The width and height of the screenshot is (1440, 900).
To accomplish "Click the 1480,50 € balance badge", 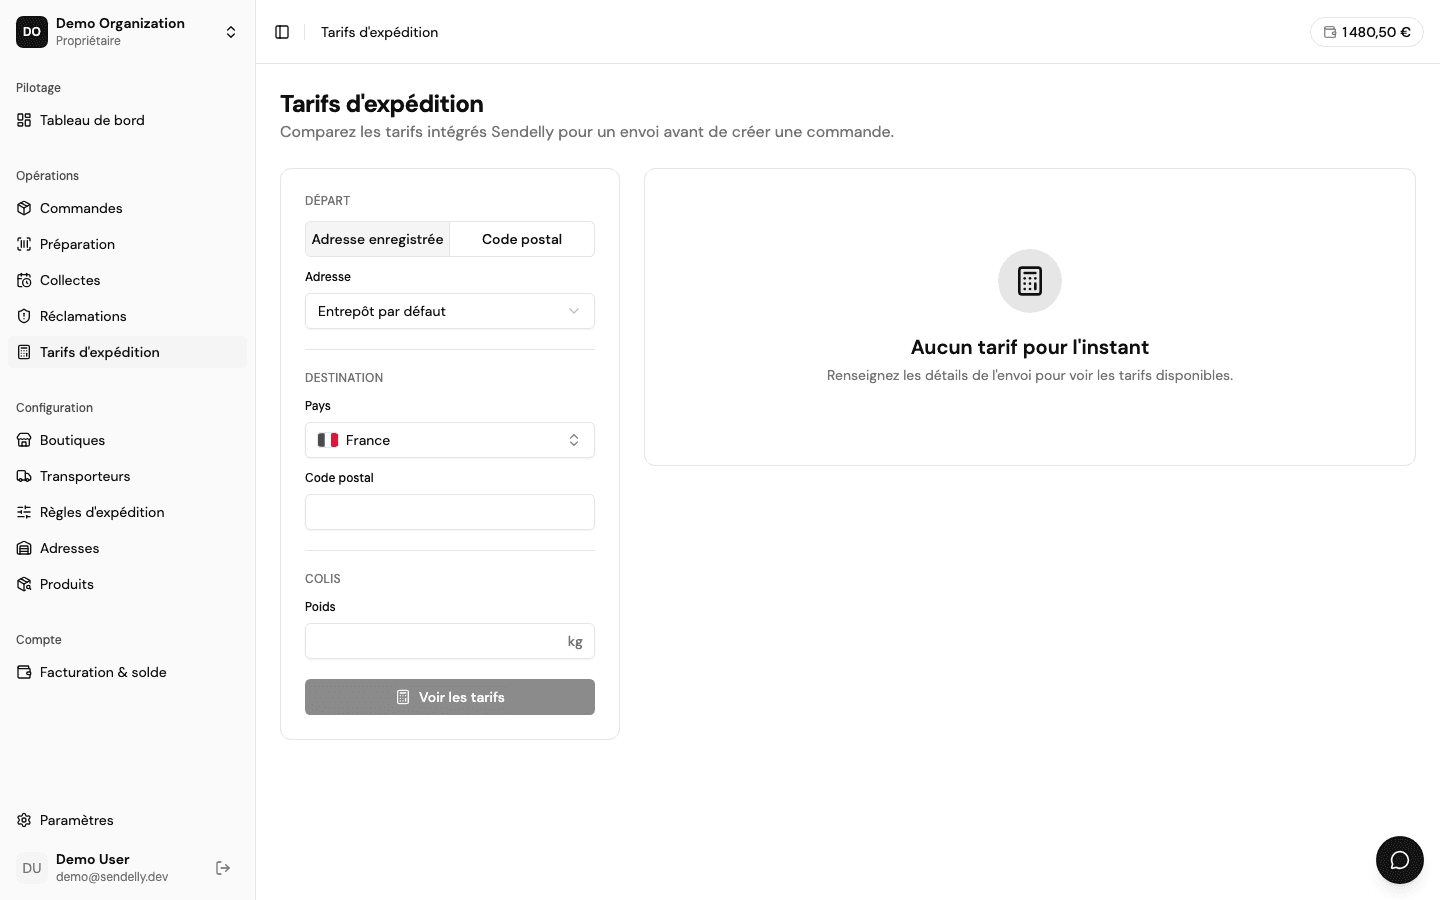I will tap(1367, 32).
